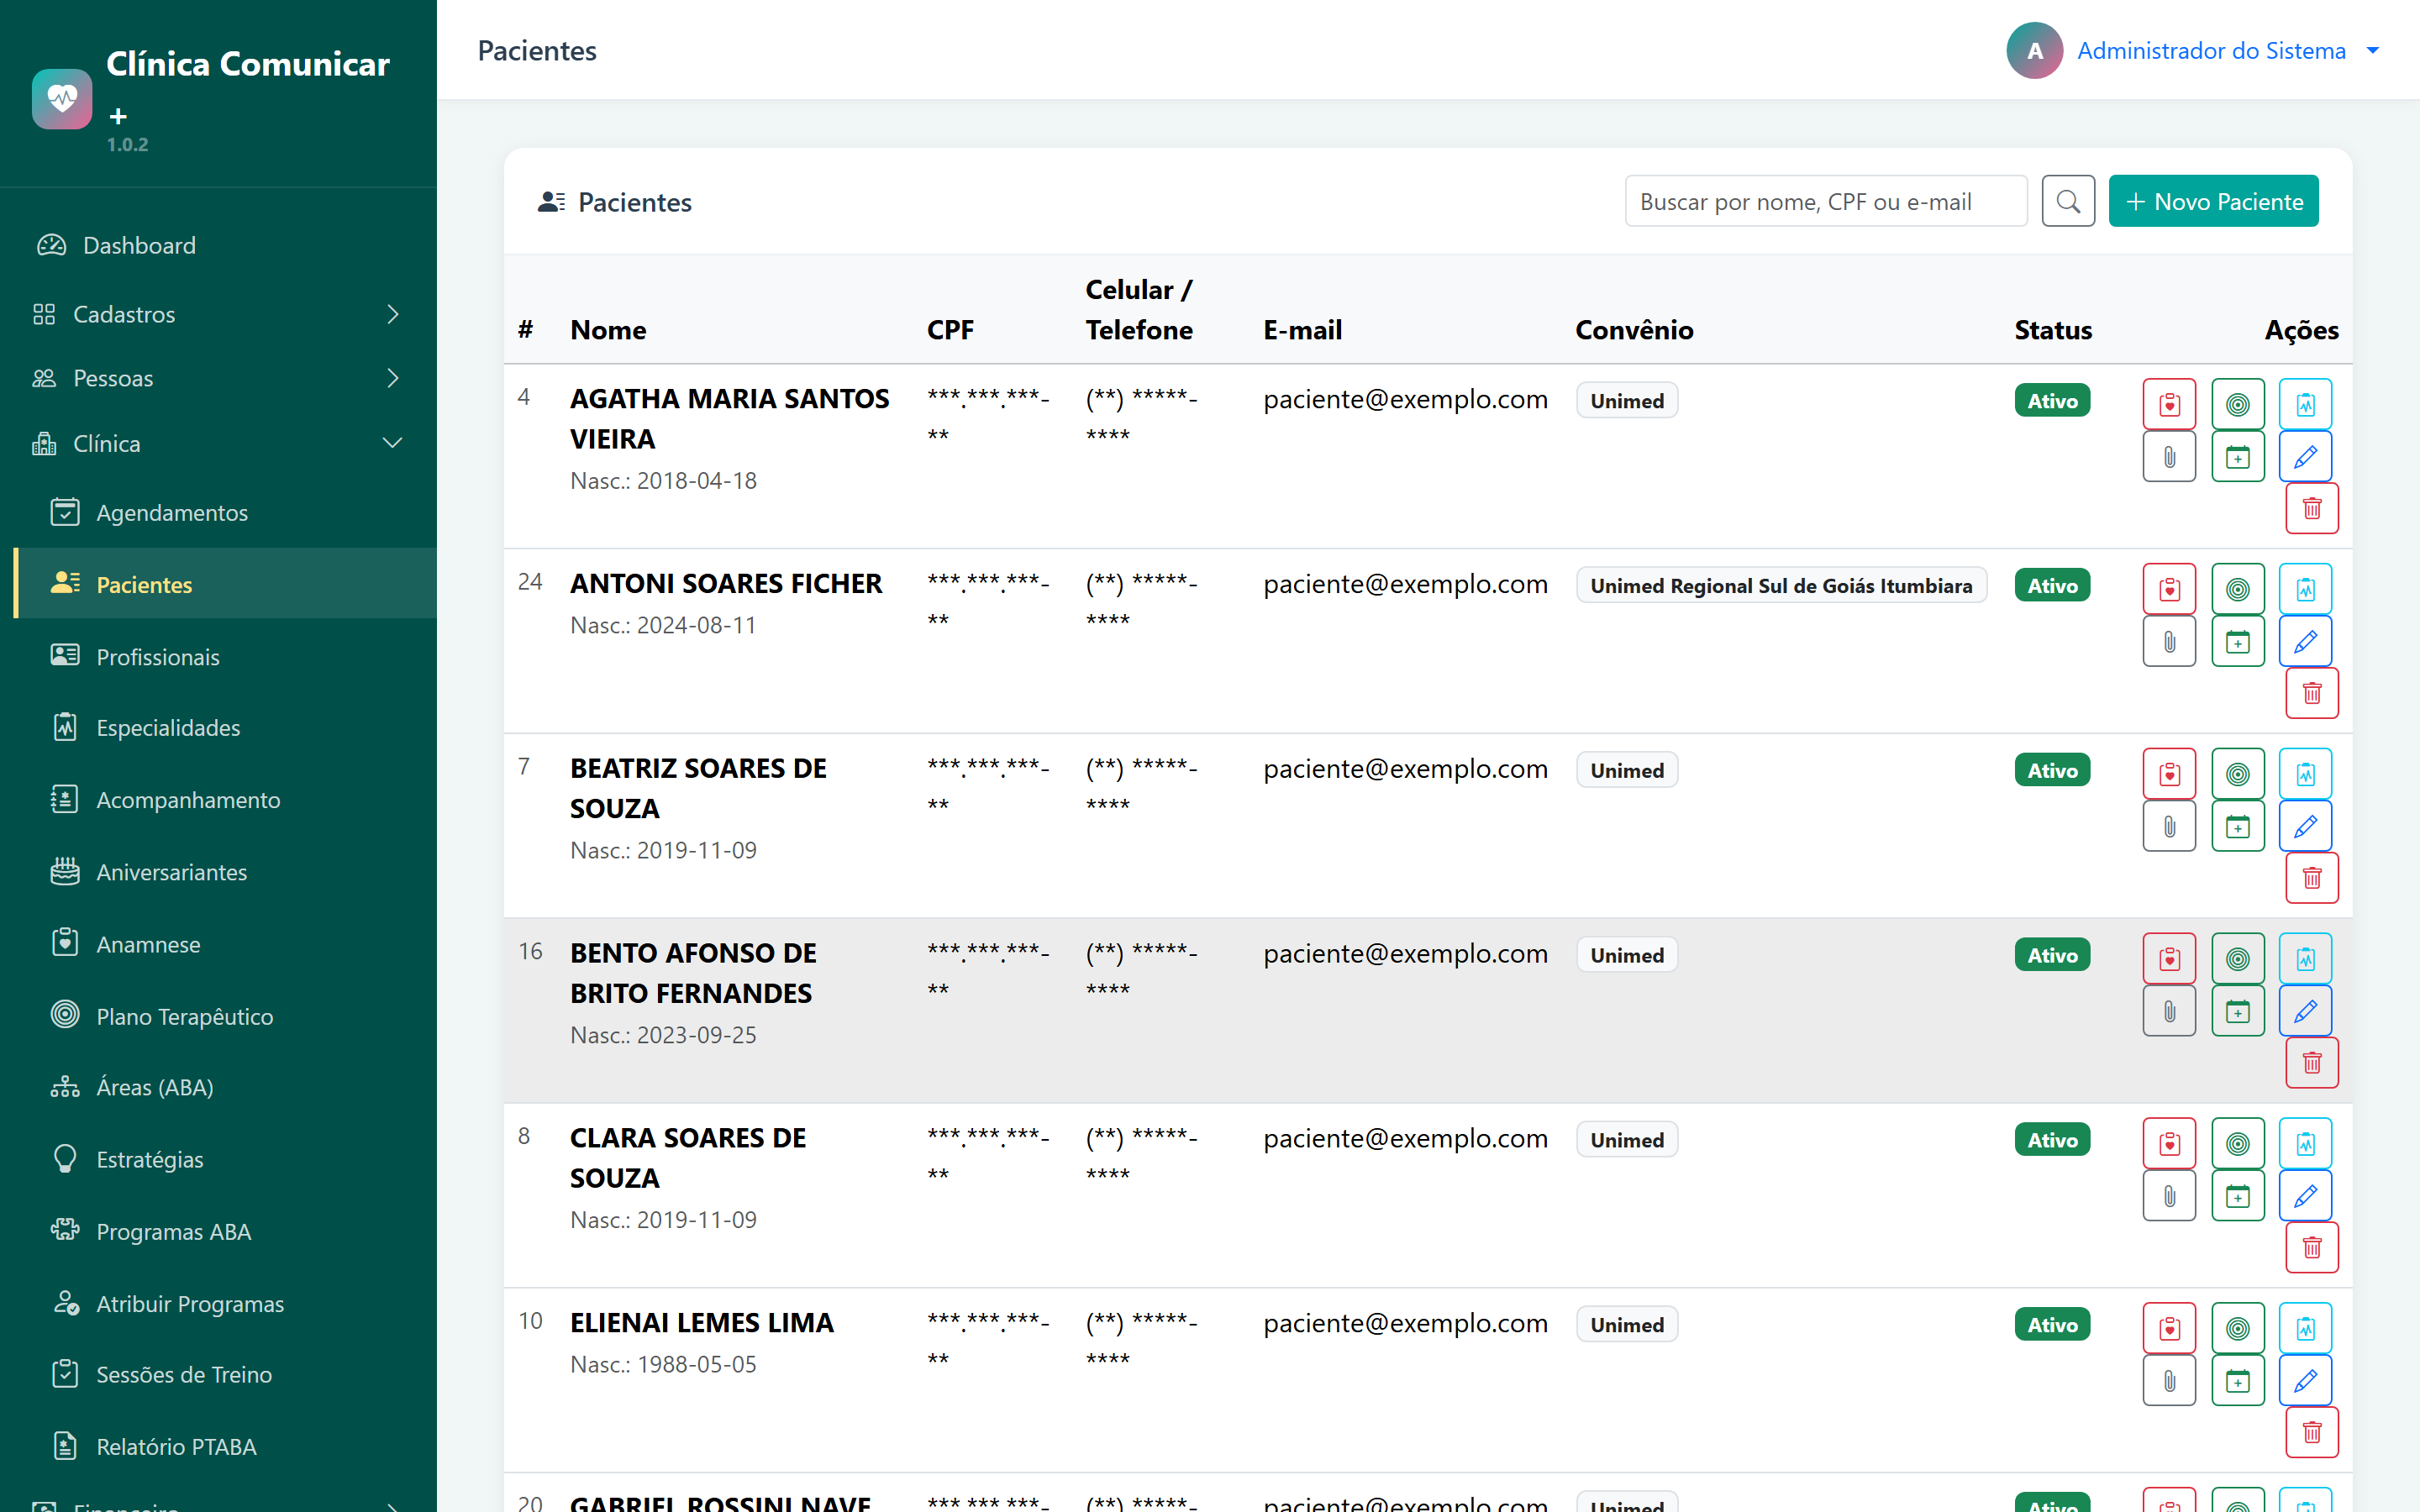Open Profissionais in sidebar
Image resolution: width=2420 pixels, height=1512 pixels.
pos(225,656)
